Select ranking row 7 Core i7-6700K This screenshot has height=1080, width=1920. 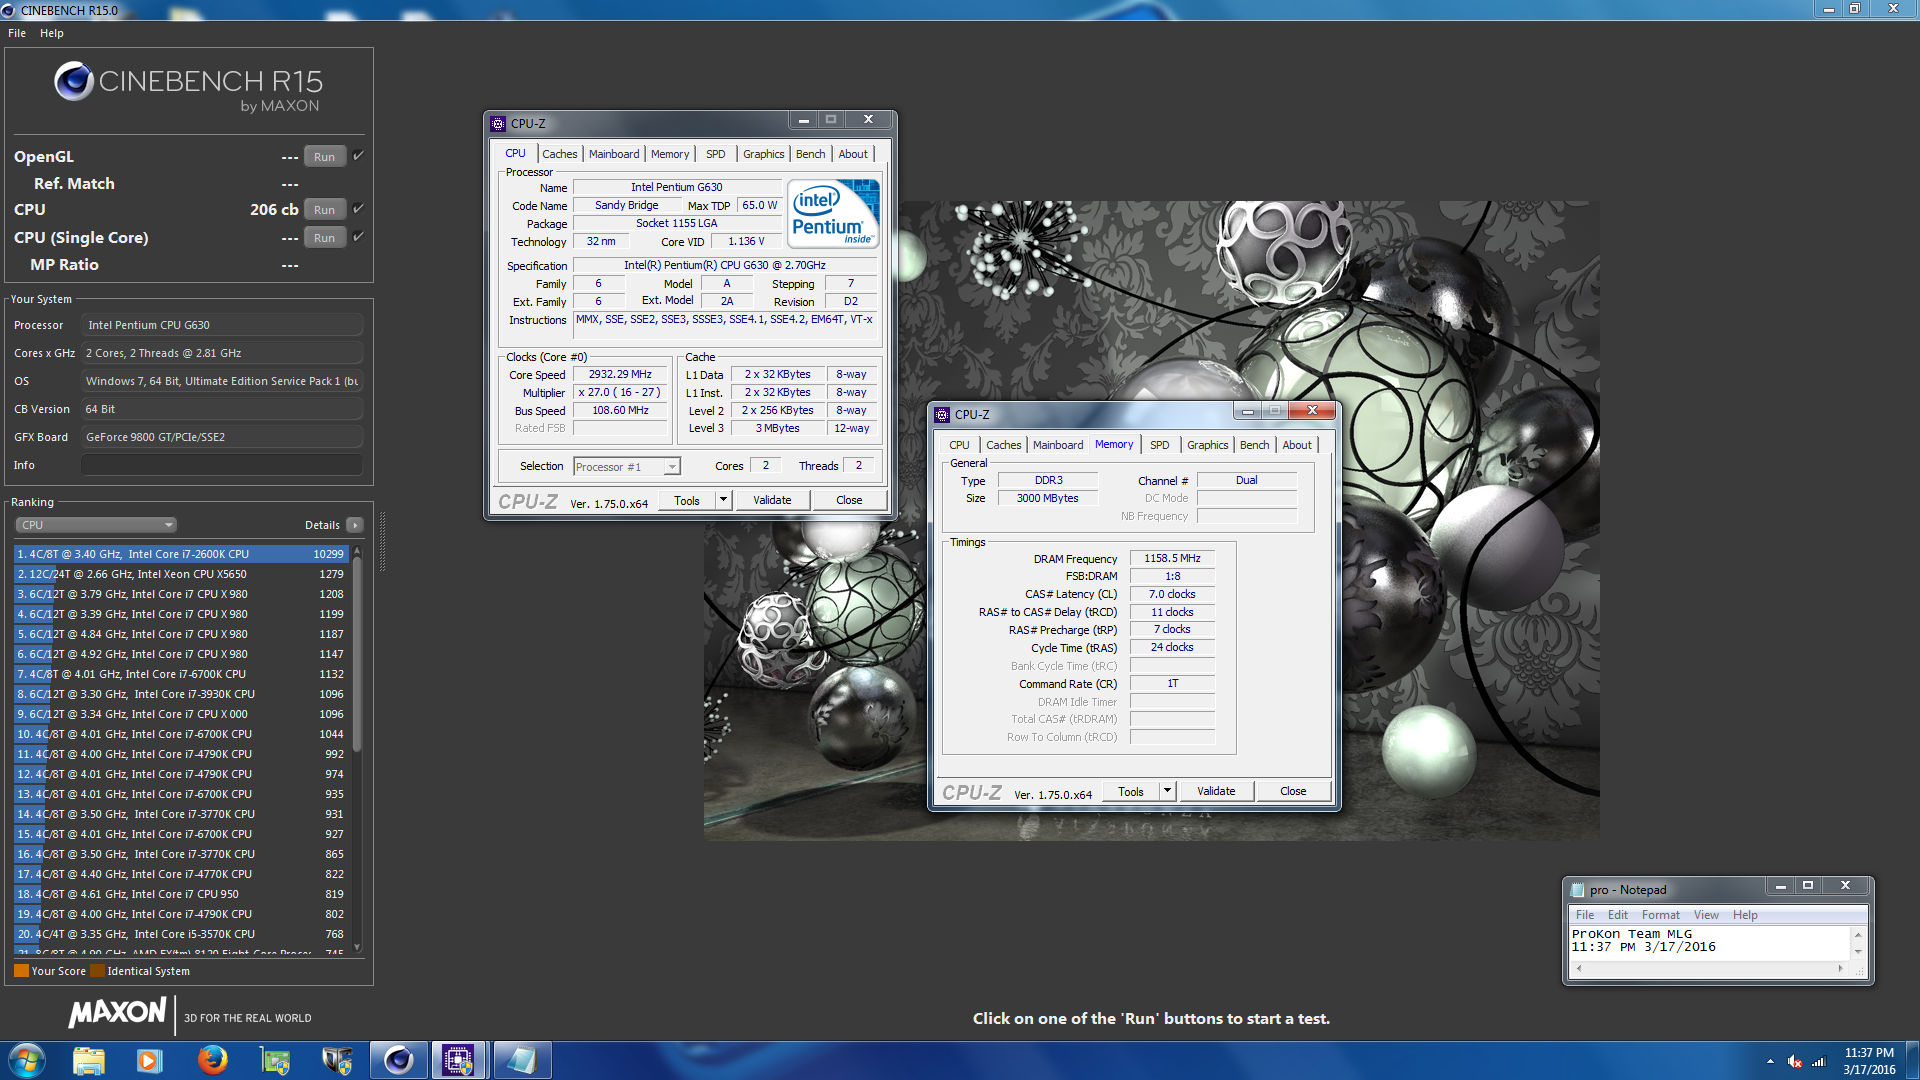(180, 674)
